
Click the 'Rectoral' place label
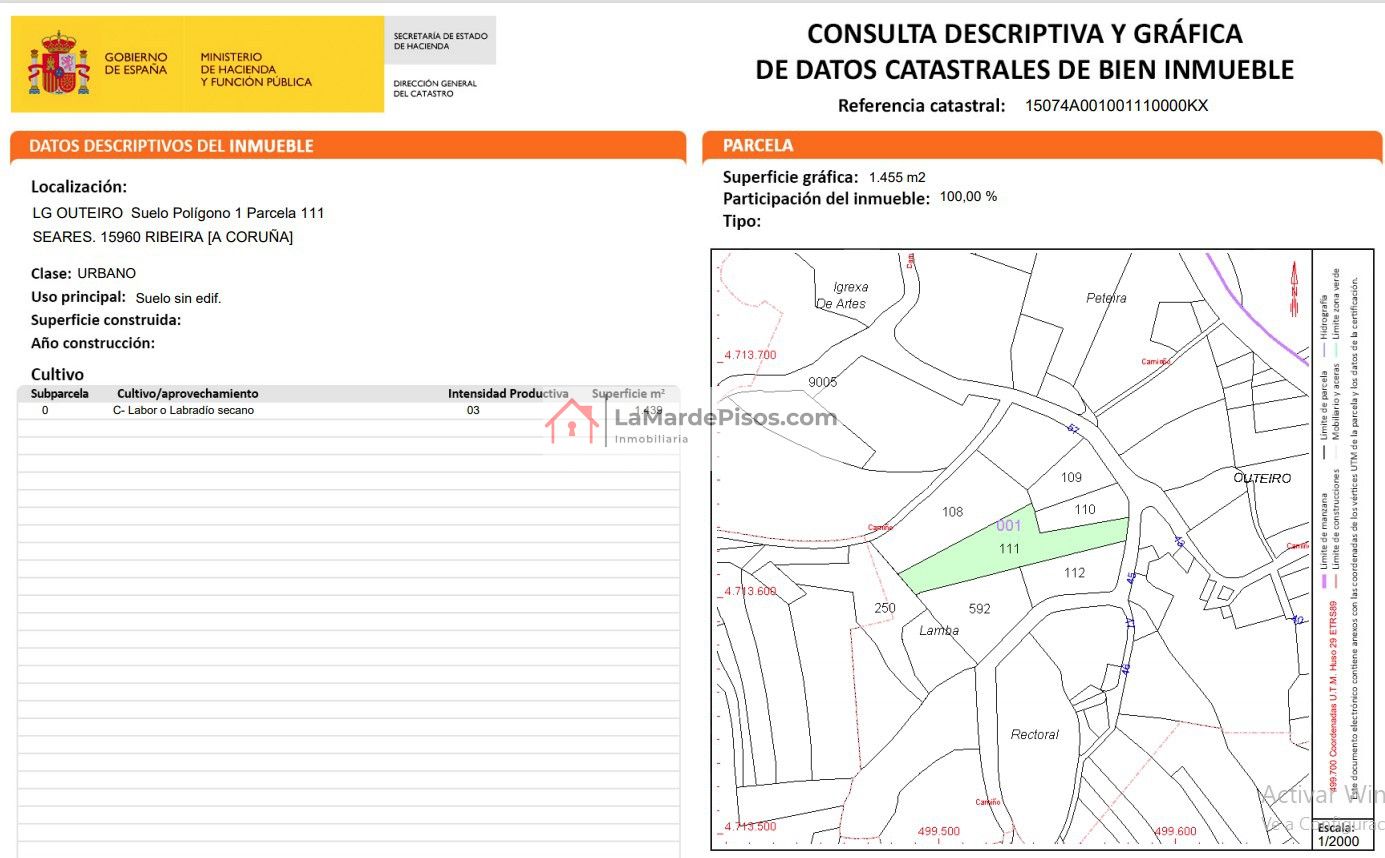pos(1034,734)
